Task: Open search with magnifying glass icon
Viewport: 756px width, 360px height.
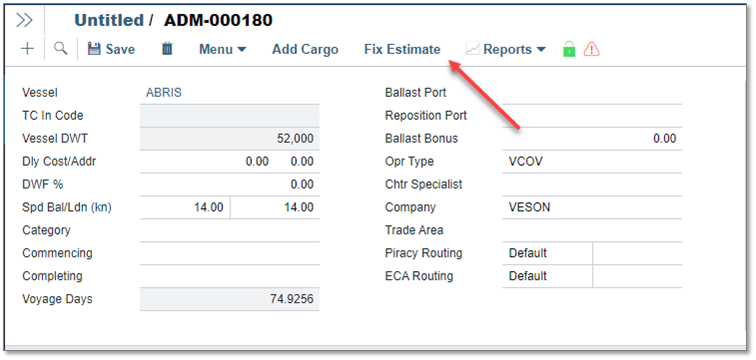Action: (60, 49)
